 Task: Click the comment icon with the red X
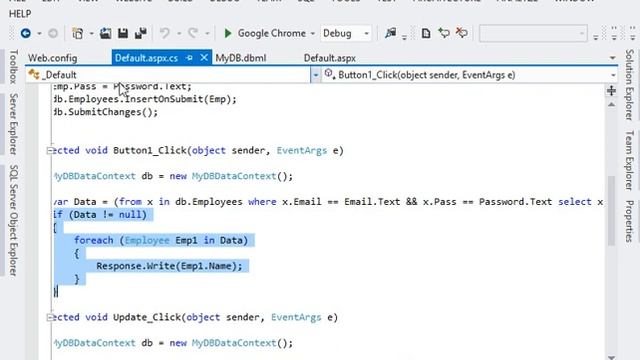coord(462,33)
